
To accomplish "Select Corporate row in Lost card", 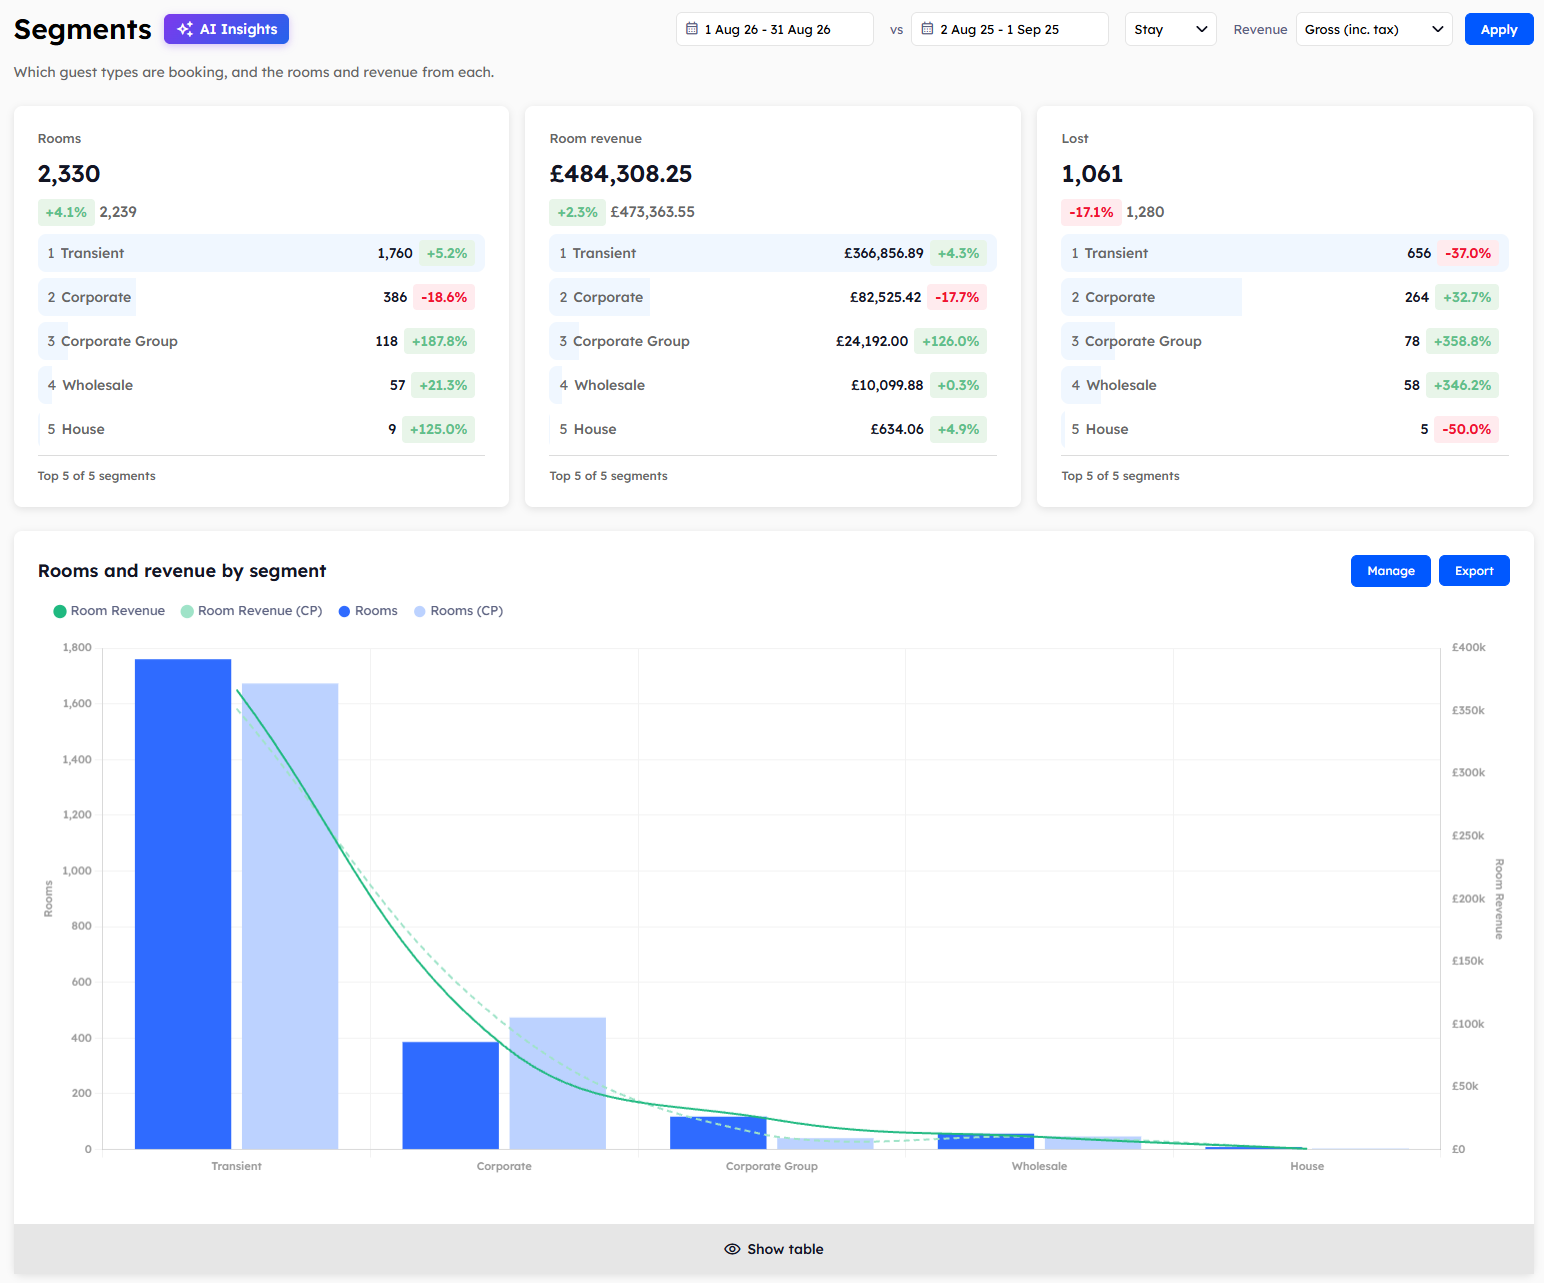I will pos(1285,297).
